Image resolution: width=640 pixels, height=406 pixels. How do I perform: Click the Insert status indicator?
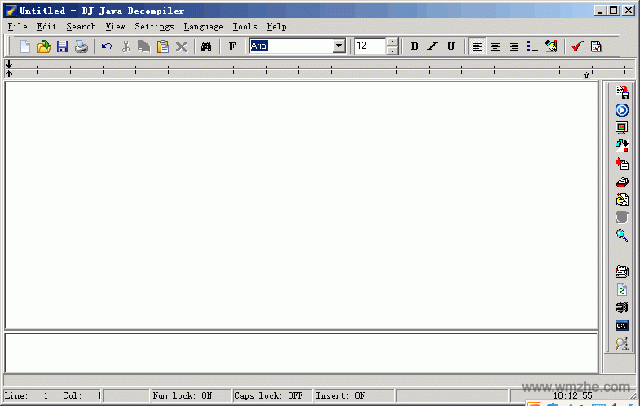pos(354,395)
